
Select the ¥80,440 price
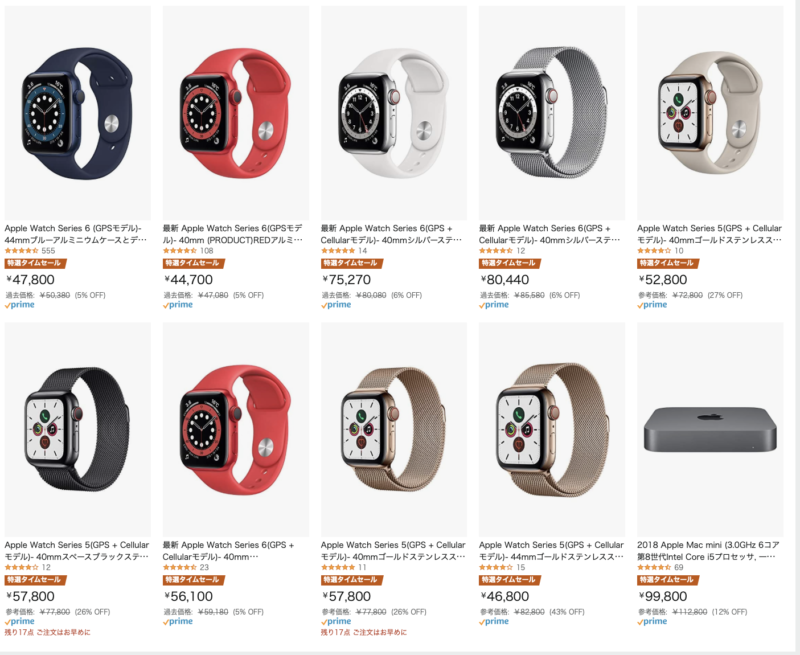coord(505,280)
